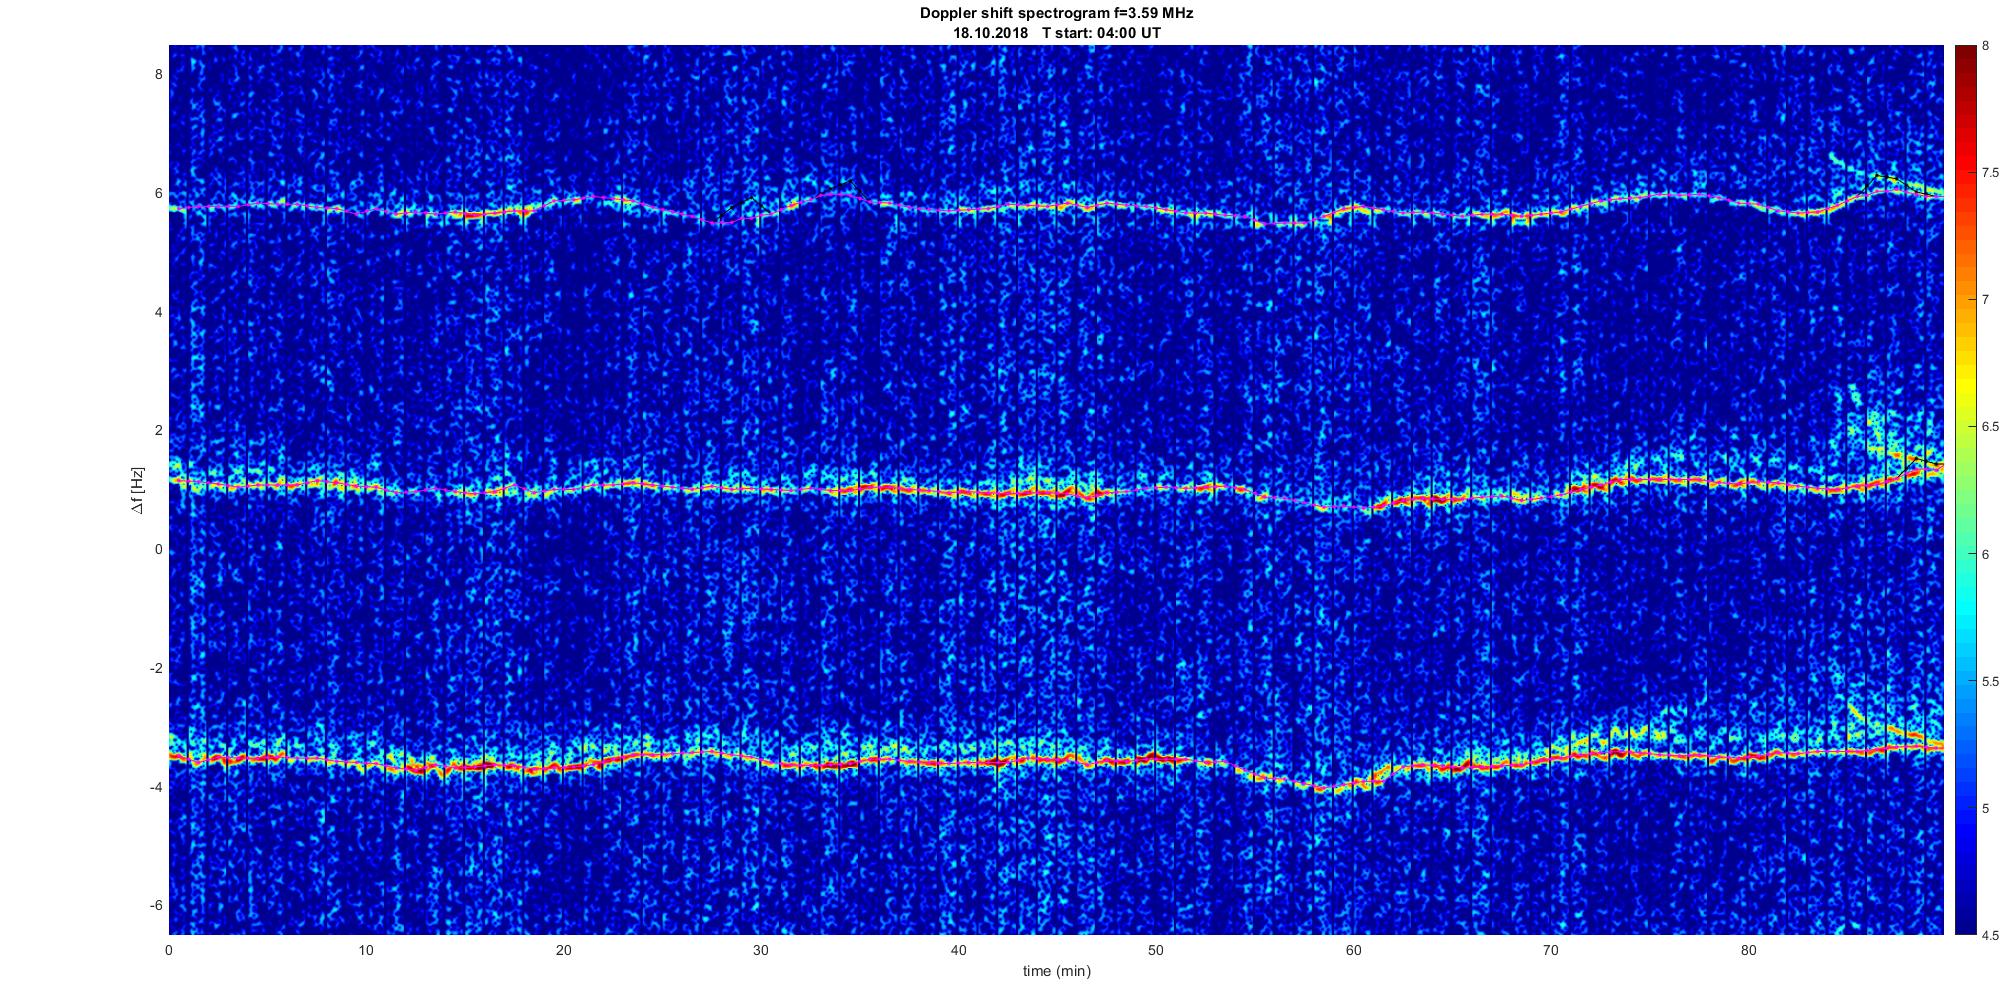
Task: Click the x-axis tick label '50'
Action: pyautogui.click(x=1155, y=950)
